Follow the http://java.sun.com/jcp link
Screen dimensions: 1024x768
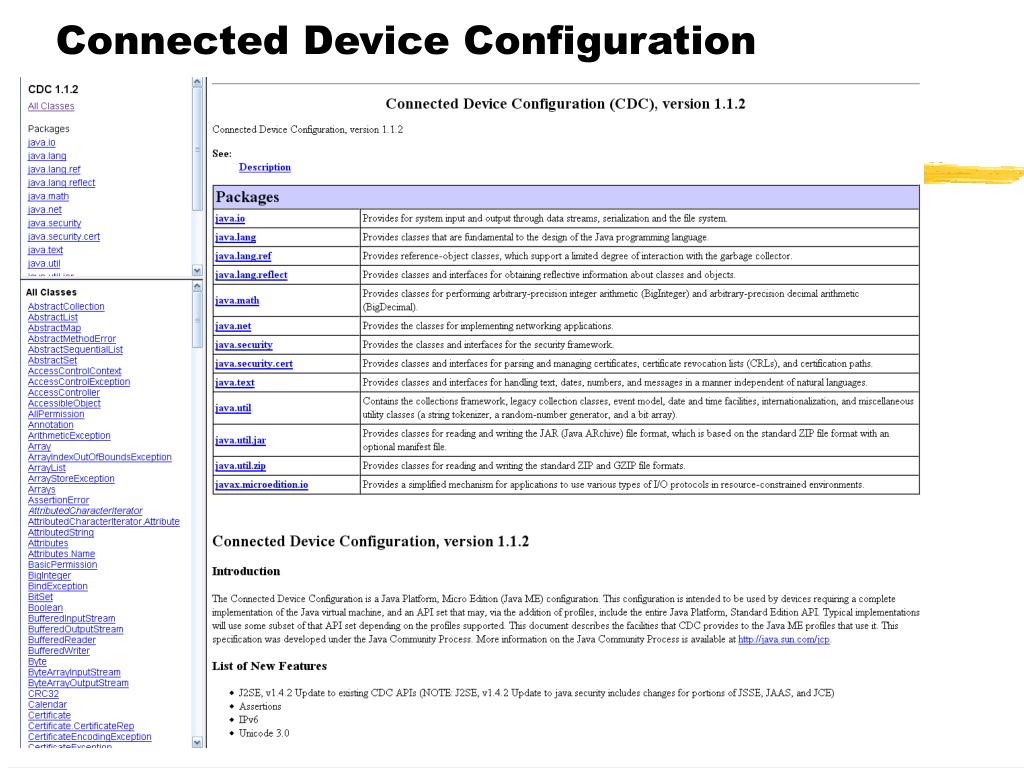[784, 639]
